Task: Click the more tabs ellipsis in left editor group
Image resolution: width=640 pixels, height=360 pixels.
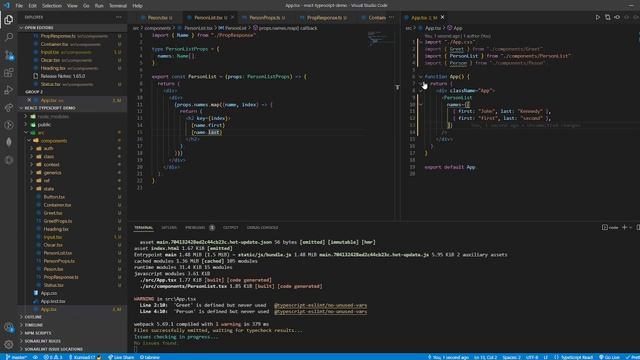Action: point(391,18)
